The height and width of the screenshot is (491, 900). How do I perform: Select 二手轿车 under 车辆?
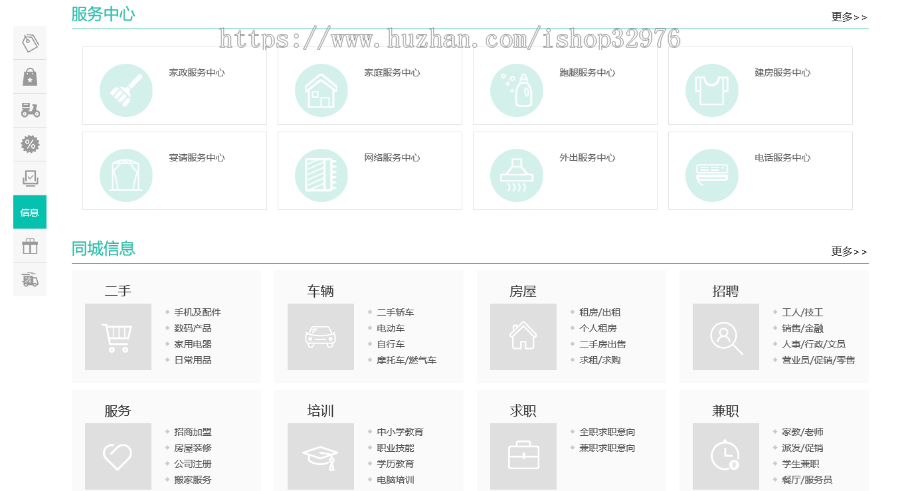[x=395, y=312]
